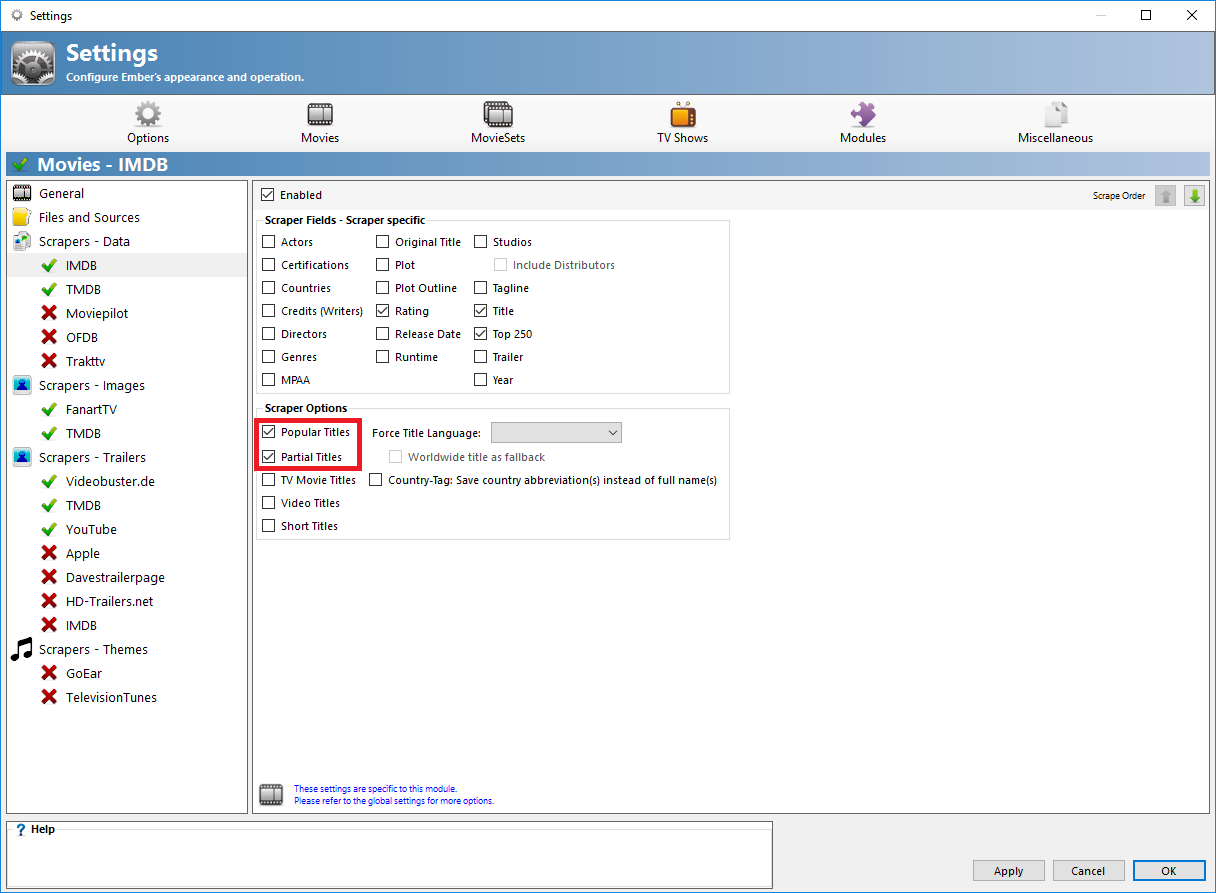Enable the Video Titles option
The width and height of the screenshot is (1216, 893).
pyautogui.click(x=268, y=503)
